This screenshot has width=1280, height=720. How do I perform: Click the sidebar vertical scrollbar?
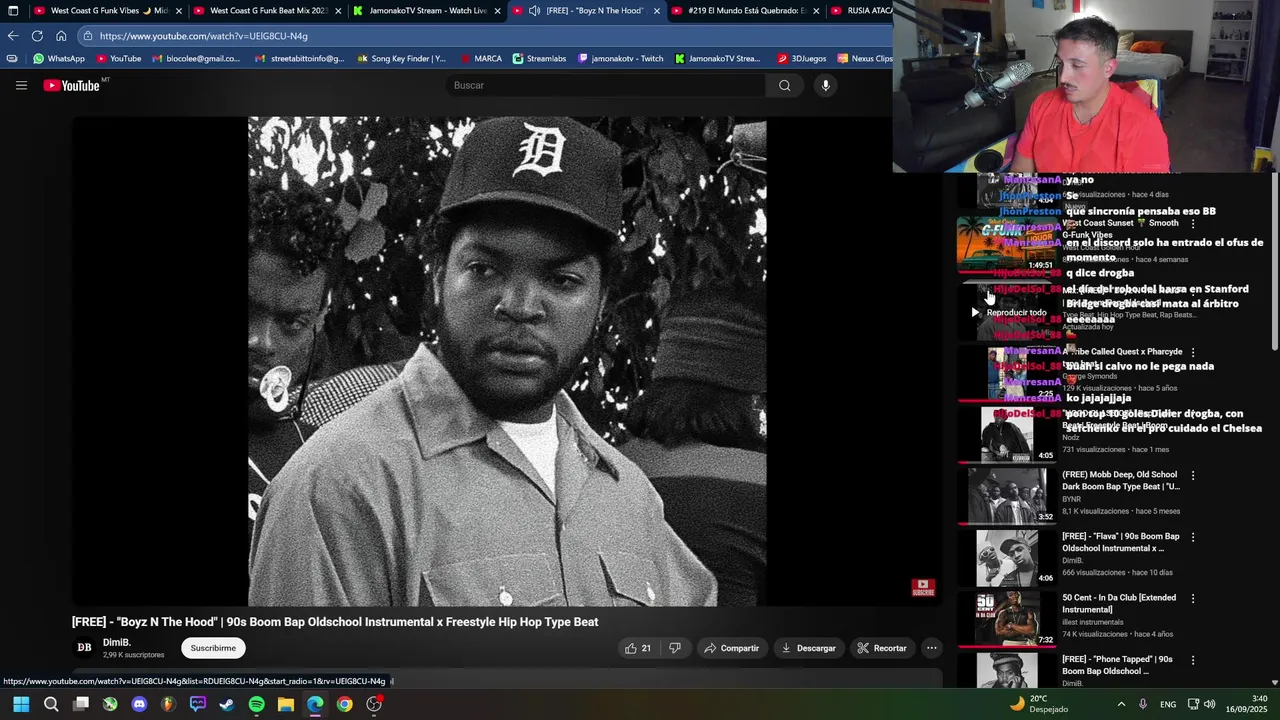[1274, 262]
